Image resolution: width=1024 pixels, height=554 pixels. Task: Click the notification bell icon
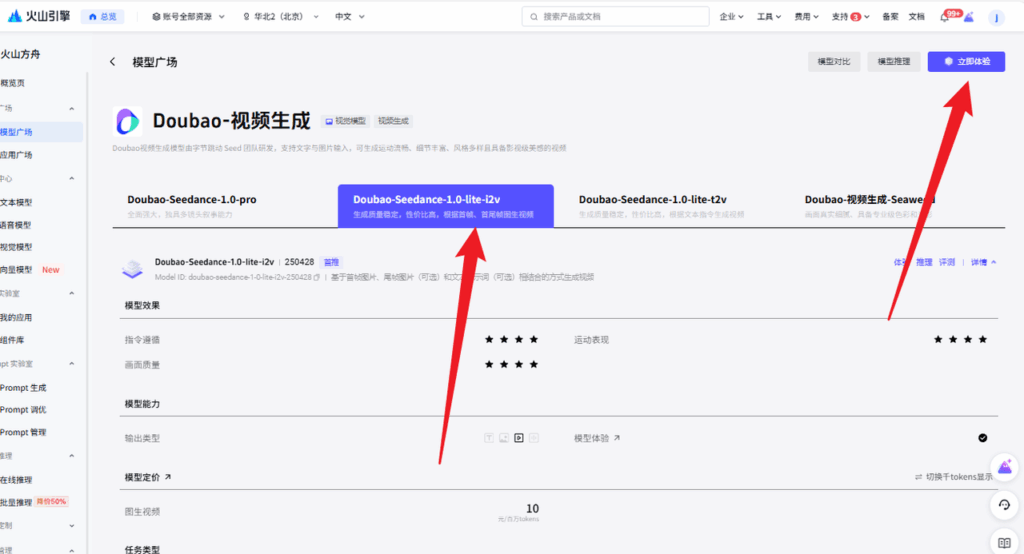pos(945,17)
